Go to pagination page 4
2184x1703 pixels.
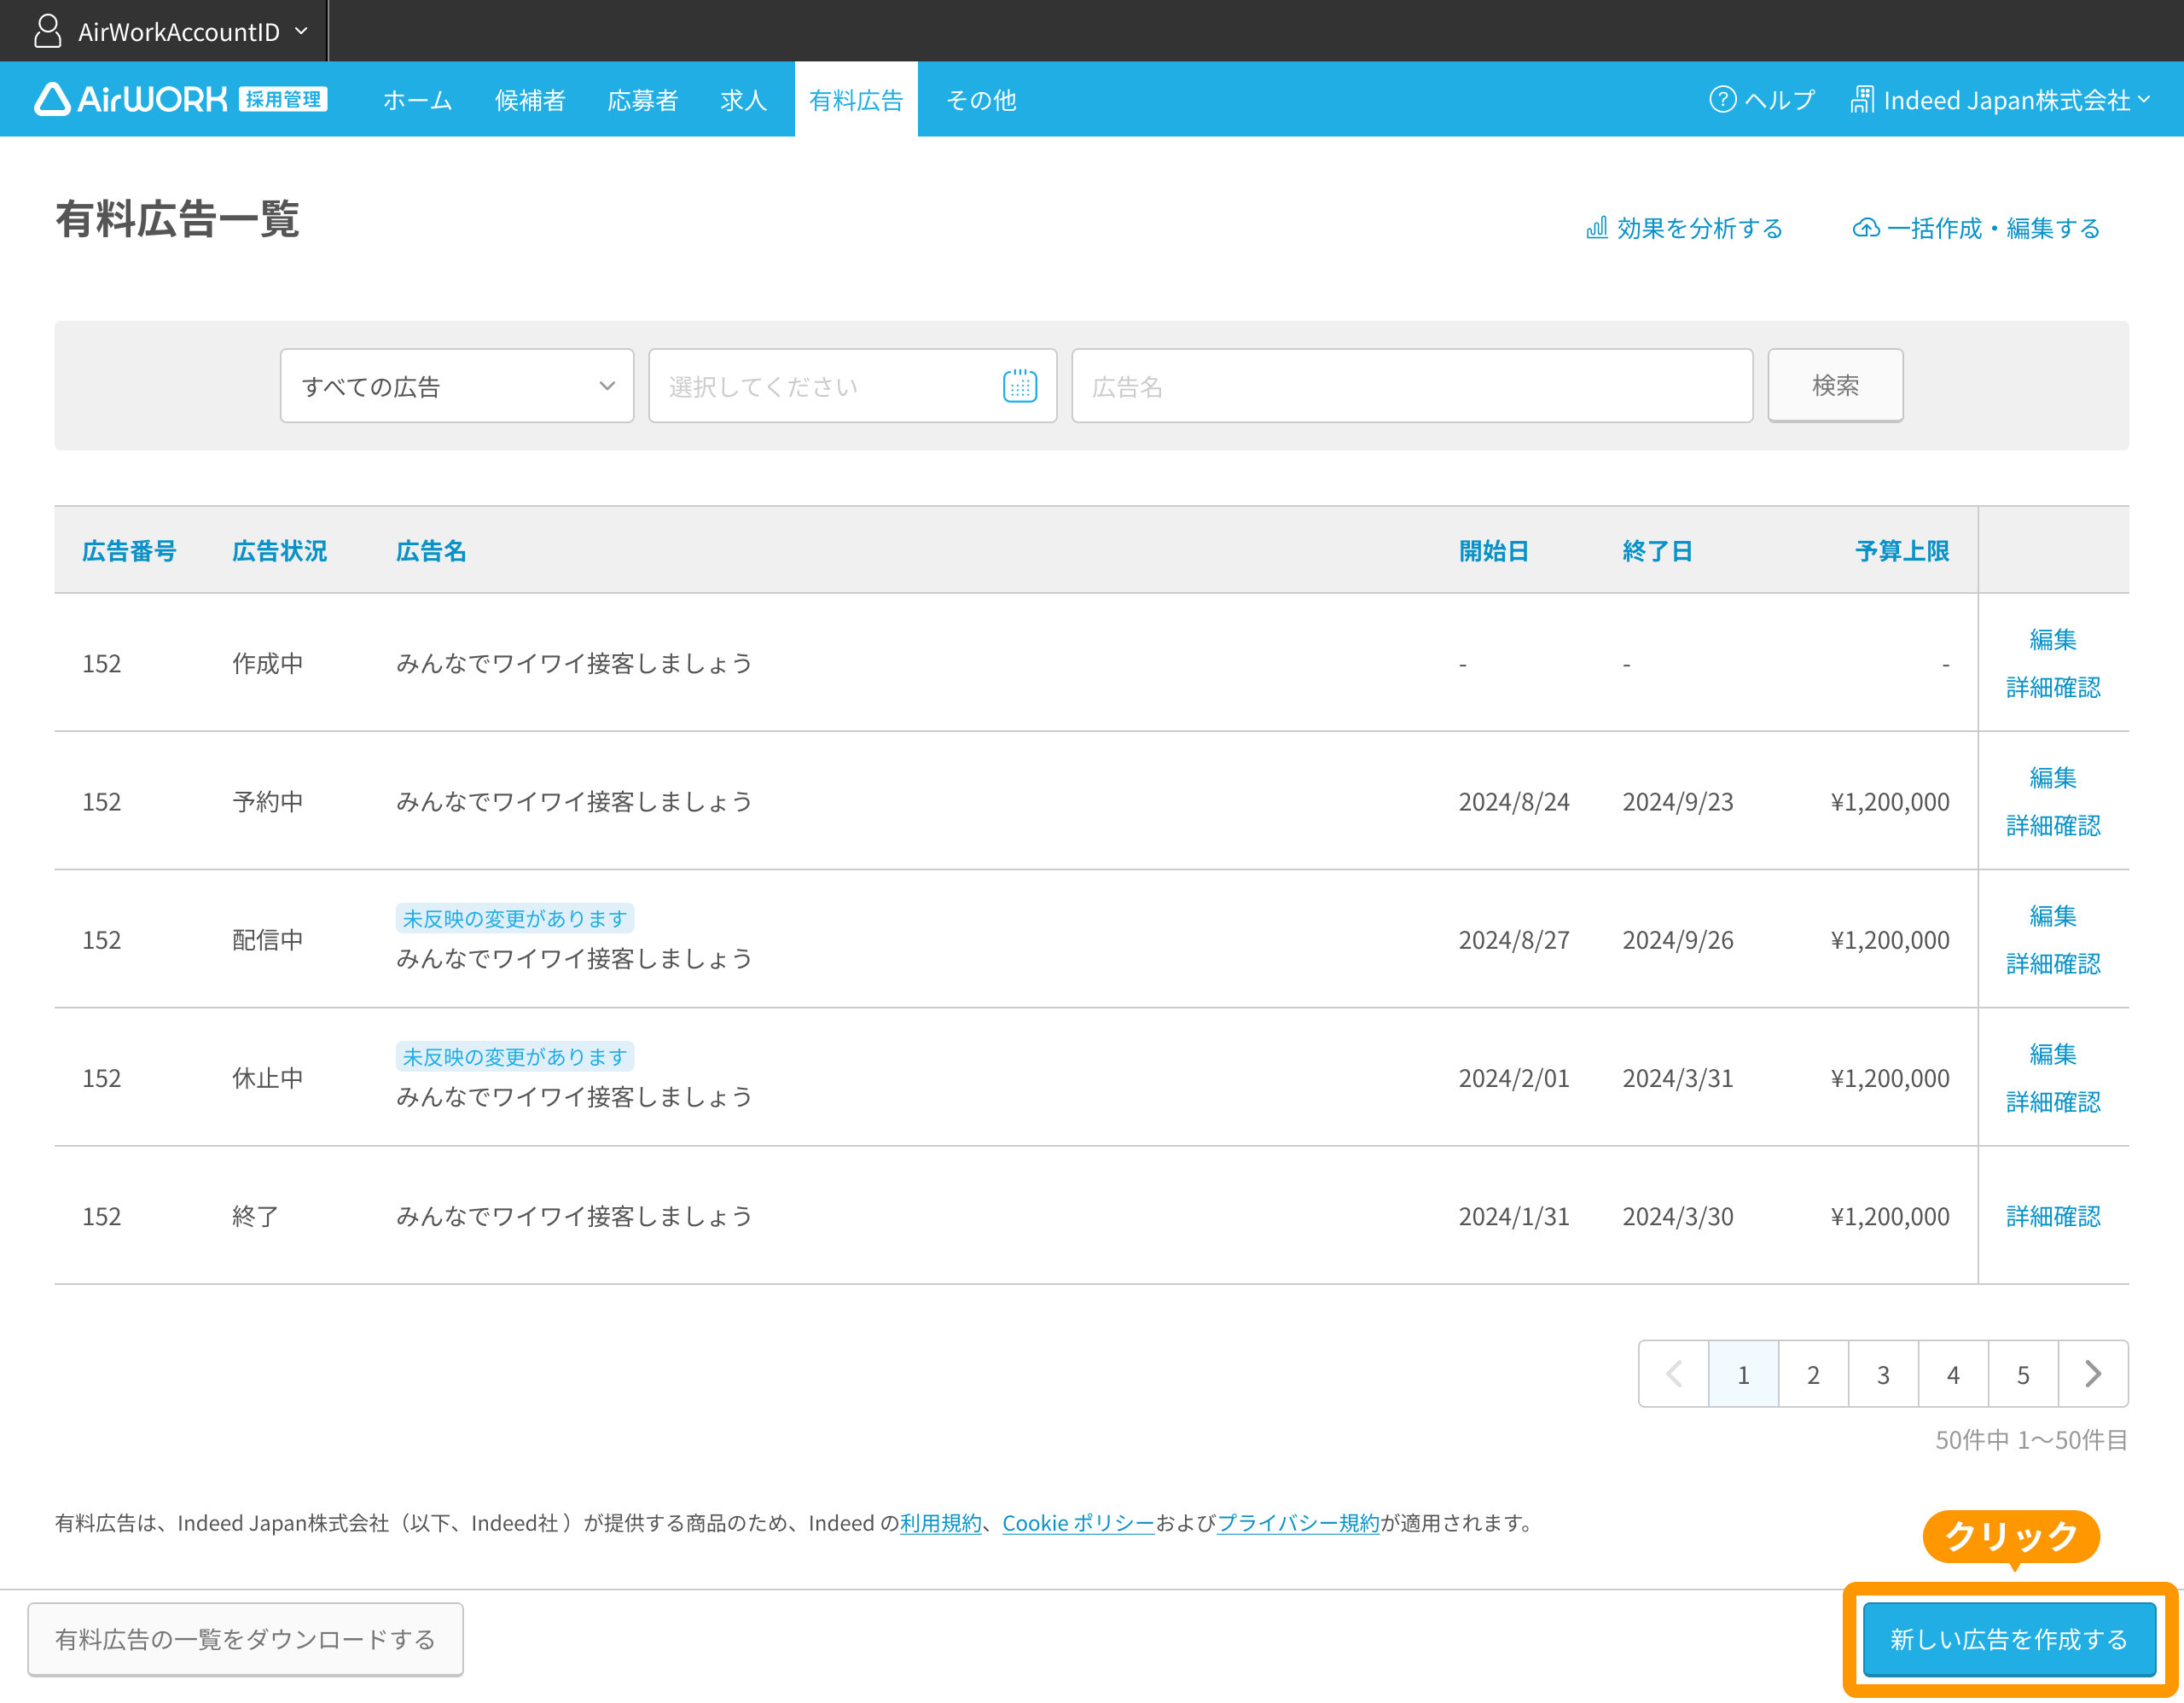point(1953,1374)
